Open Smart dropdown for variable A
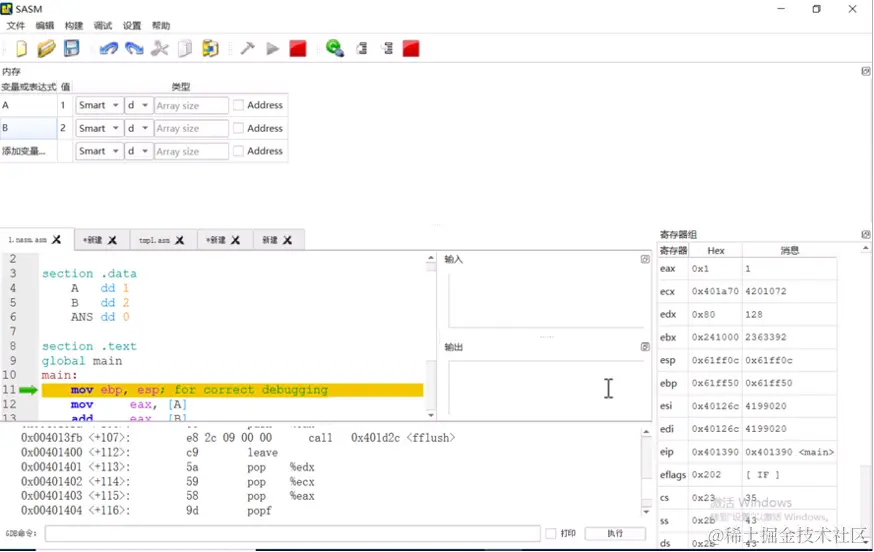Image resolution: width=874 pixels, height=552 pixels. point(99,105)
